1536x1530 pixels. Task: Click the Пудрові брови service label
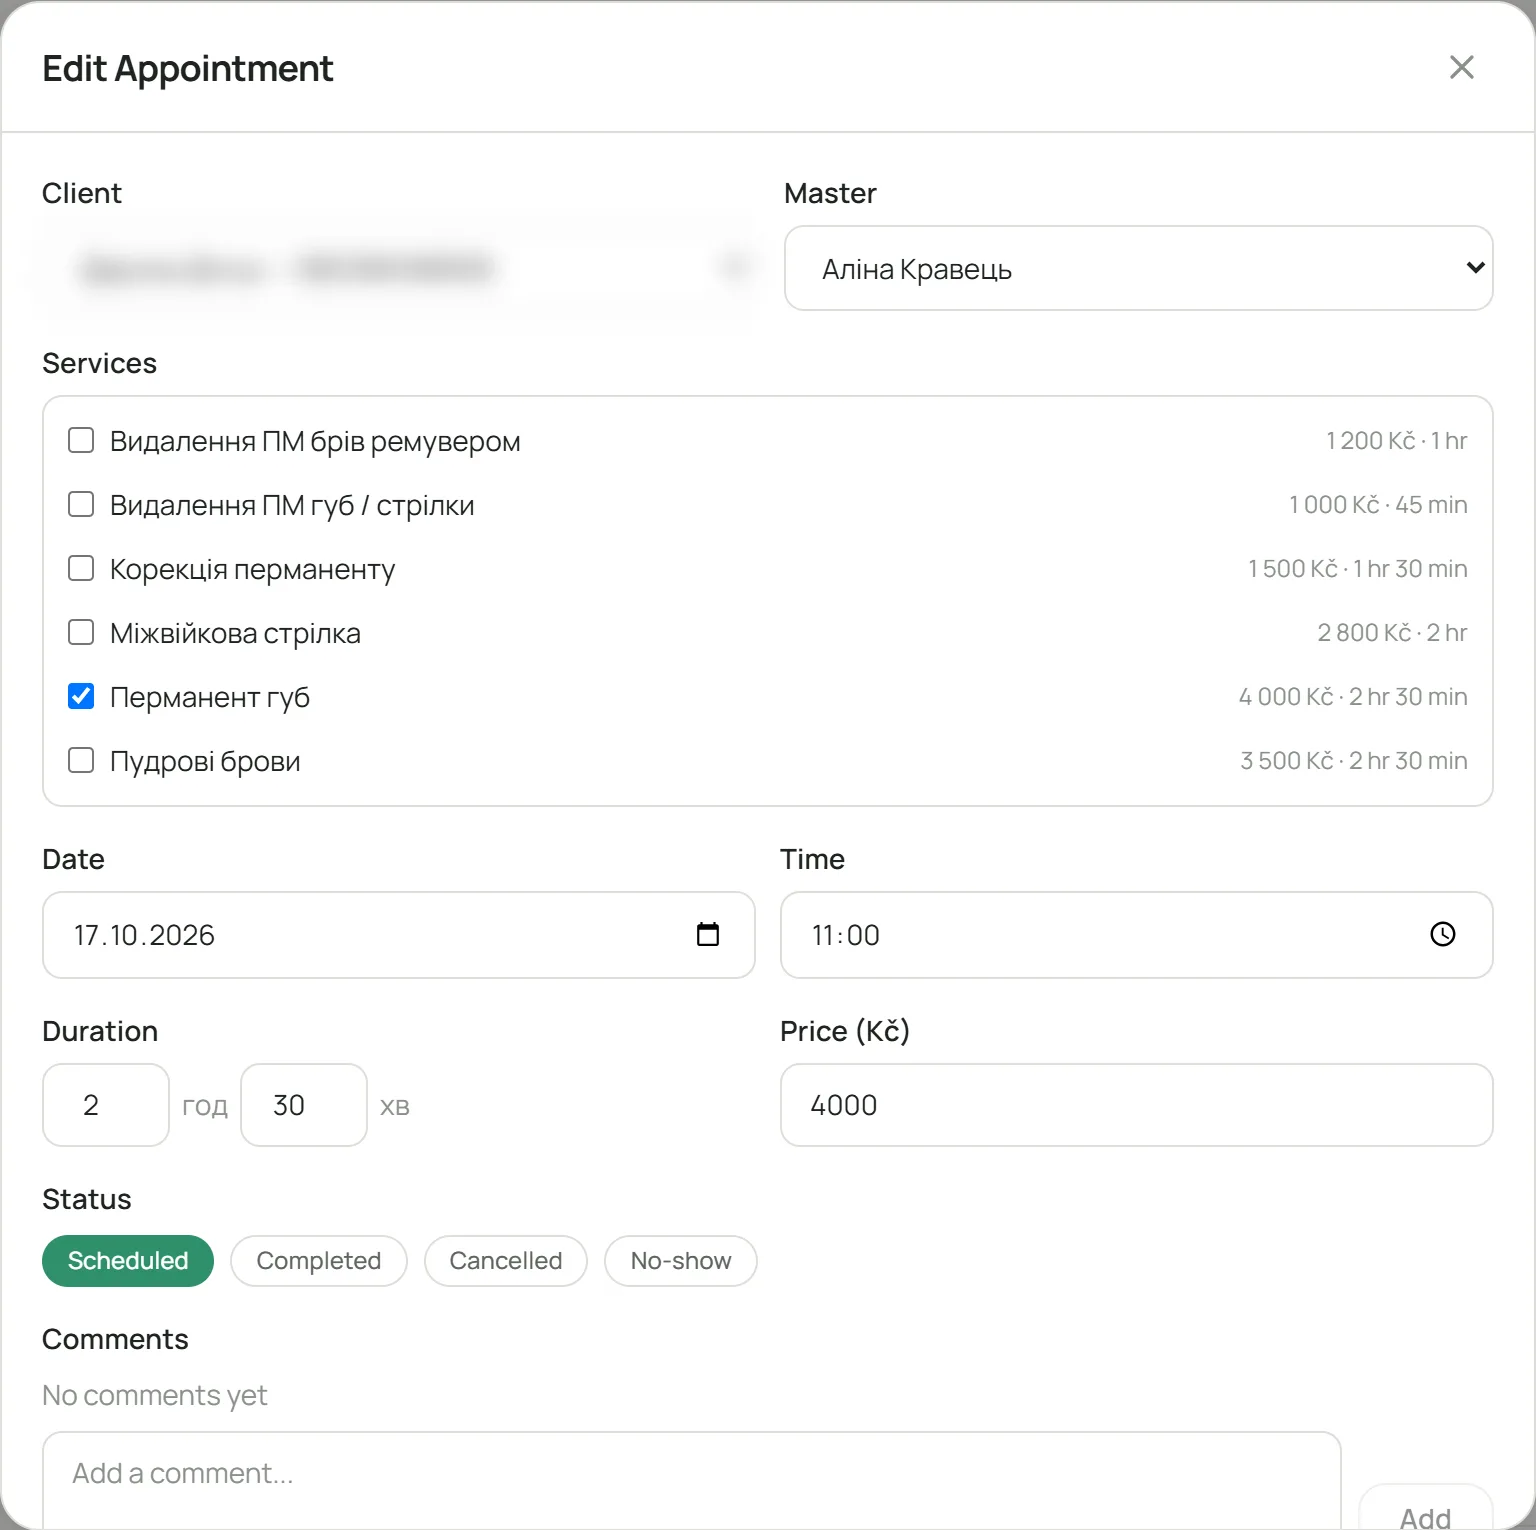[x=205, y=761]
